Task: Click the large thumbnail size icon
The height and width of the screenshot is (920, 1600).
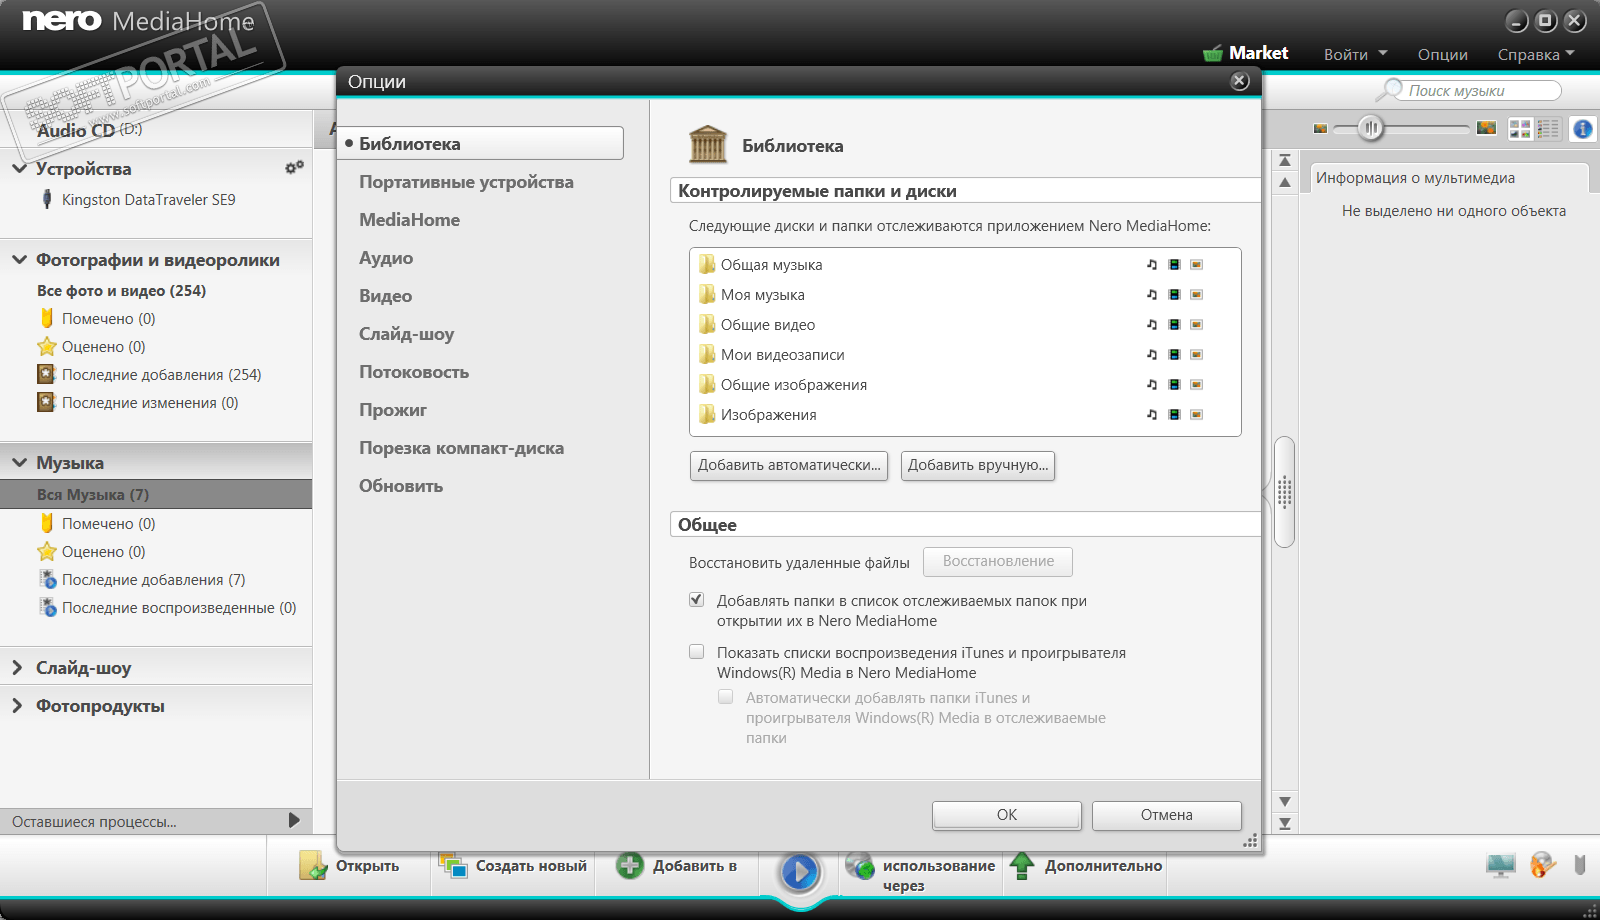Action: pyautogui.click(x=1486, y=128)
